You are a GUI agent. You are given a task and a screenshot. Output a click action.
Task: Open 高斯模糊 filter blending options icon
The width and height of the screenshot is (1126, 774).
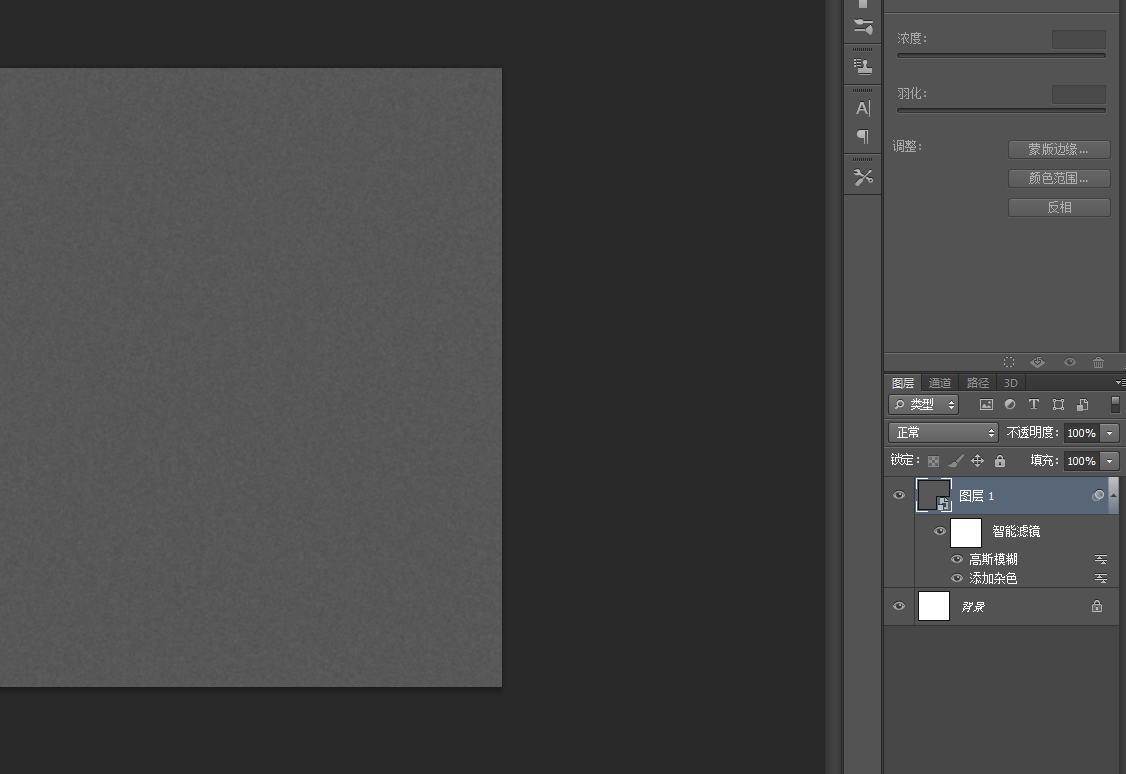(x=1100, y=559)
